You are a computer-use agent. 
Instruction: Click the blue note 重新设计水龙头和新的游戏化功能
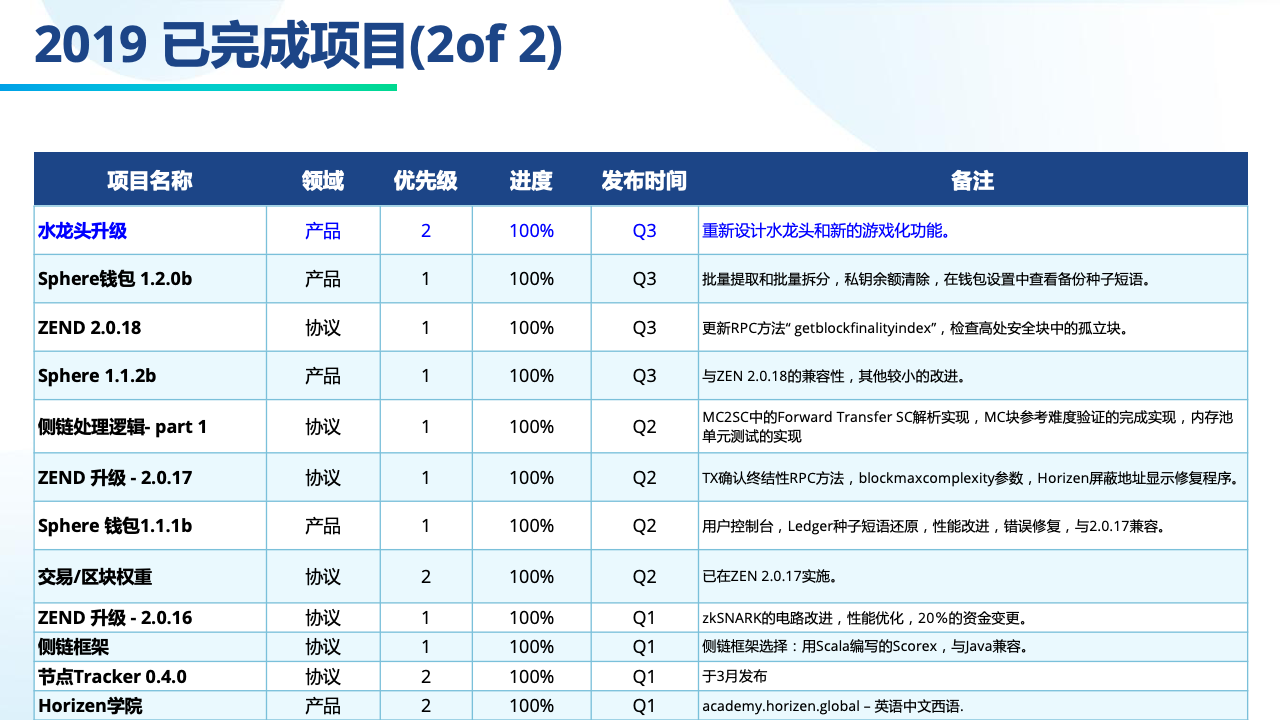pyautogui.click(x=826, y=231)
